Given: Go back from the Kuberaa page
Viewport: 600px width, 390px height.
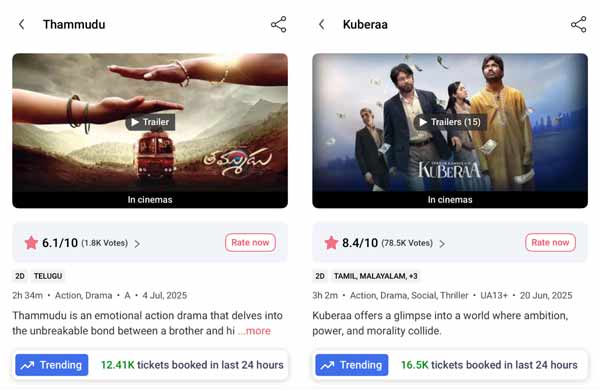Looking at the screenshot, I should [322, 24].
